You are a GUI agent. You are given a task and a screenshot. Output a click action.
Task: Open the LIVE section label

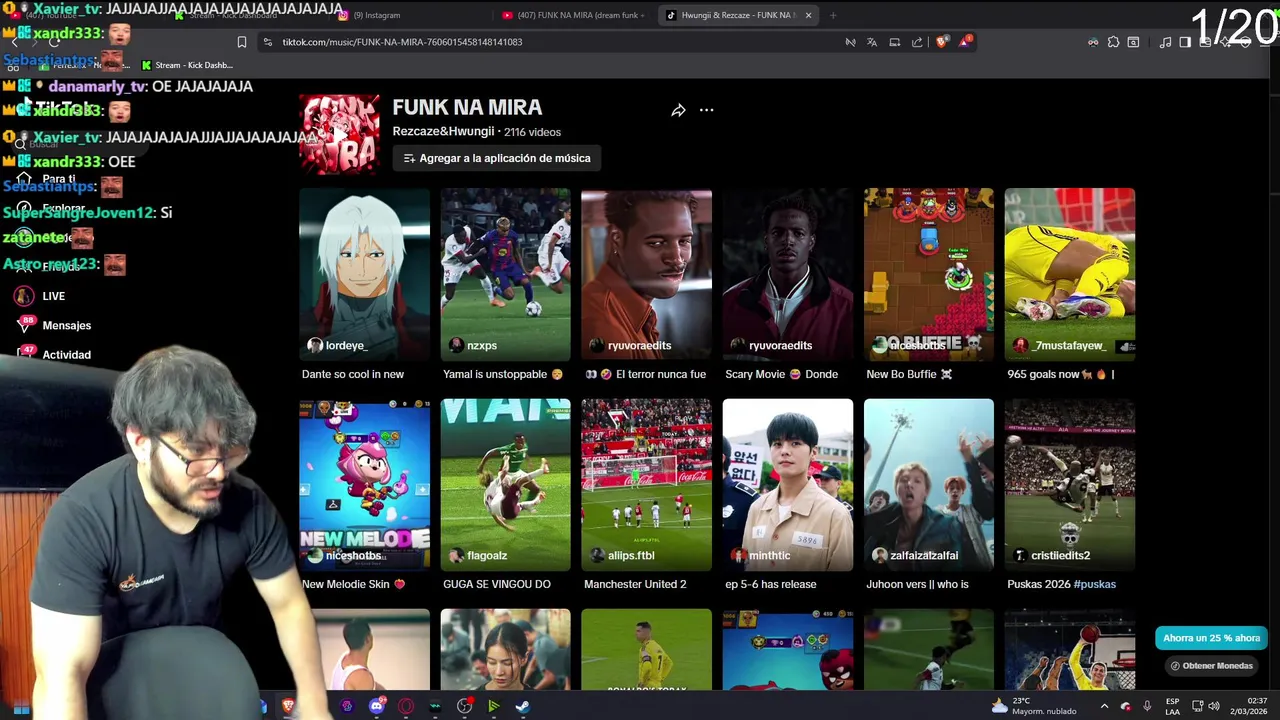coord(54,296)
